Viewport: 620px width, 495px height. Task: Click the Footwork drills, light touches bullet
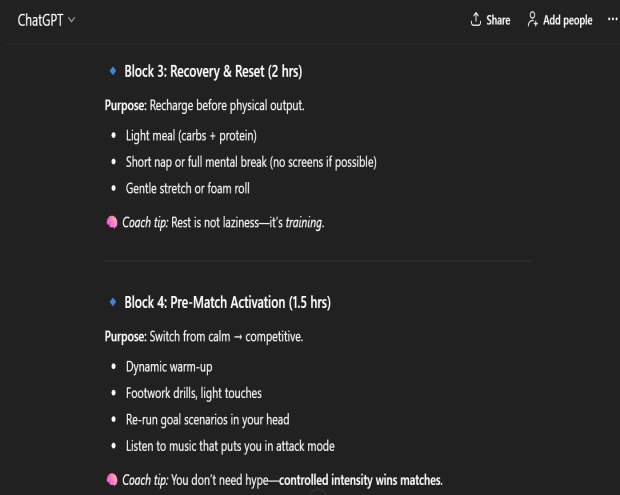click(x=193, y=392)
